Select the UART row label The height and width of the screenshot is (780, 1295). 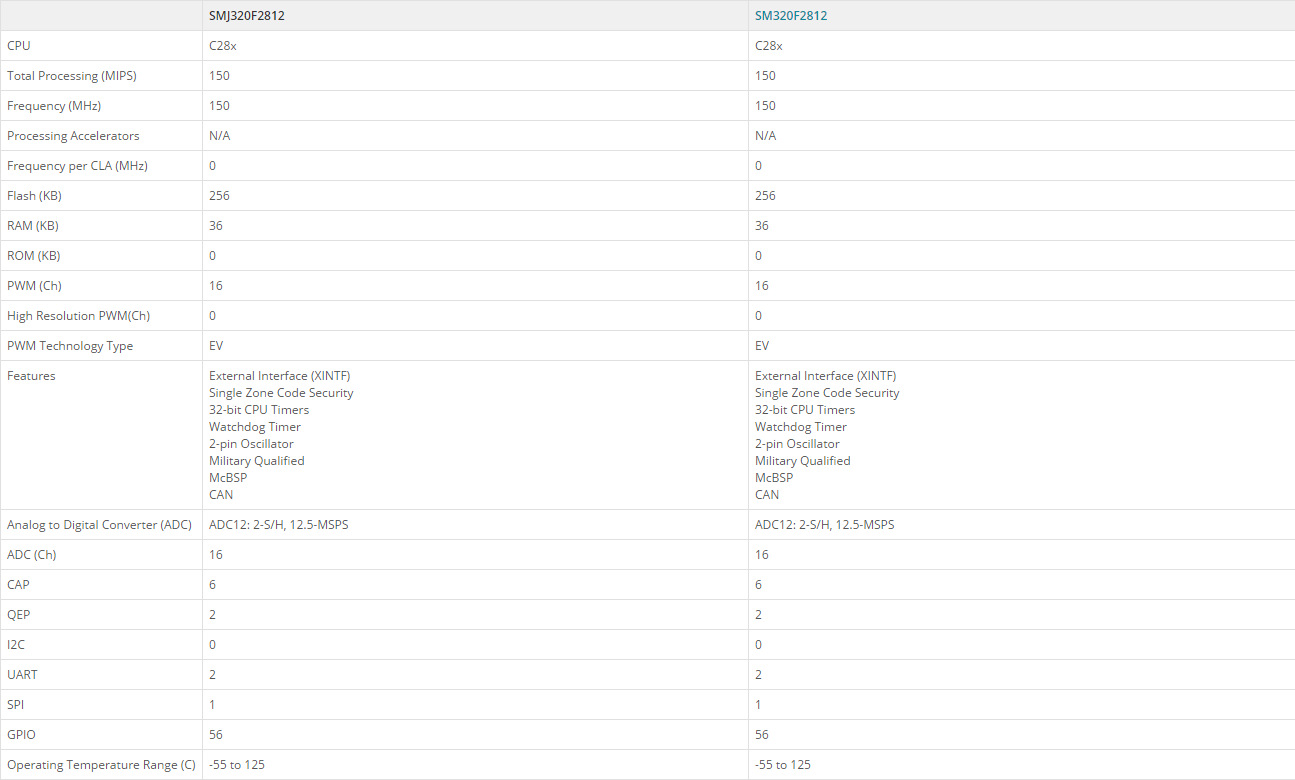click(22, 675)
